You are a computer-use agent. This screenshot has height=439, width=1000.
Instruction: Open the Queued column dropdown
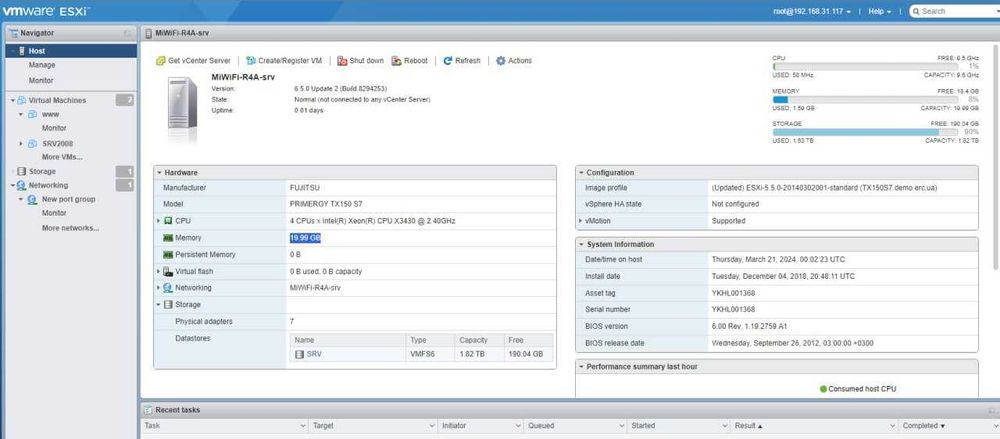pos(621,426)
